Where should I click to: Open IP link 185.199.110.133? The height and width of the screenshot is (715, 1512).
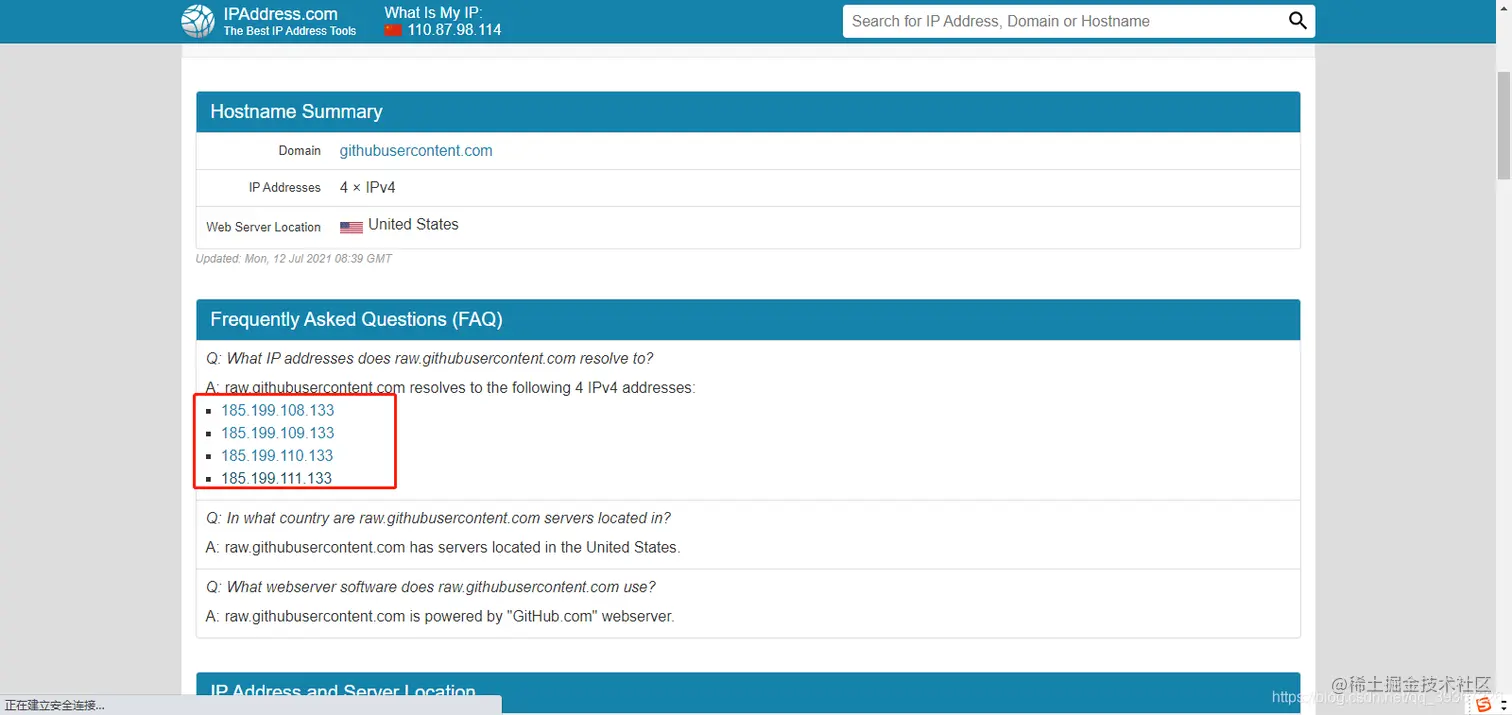[x=277, y=455]
